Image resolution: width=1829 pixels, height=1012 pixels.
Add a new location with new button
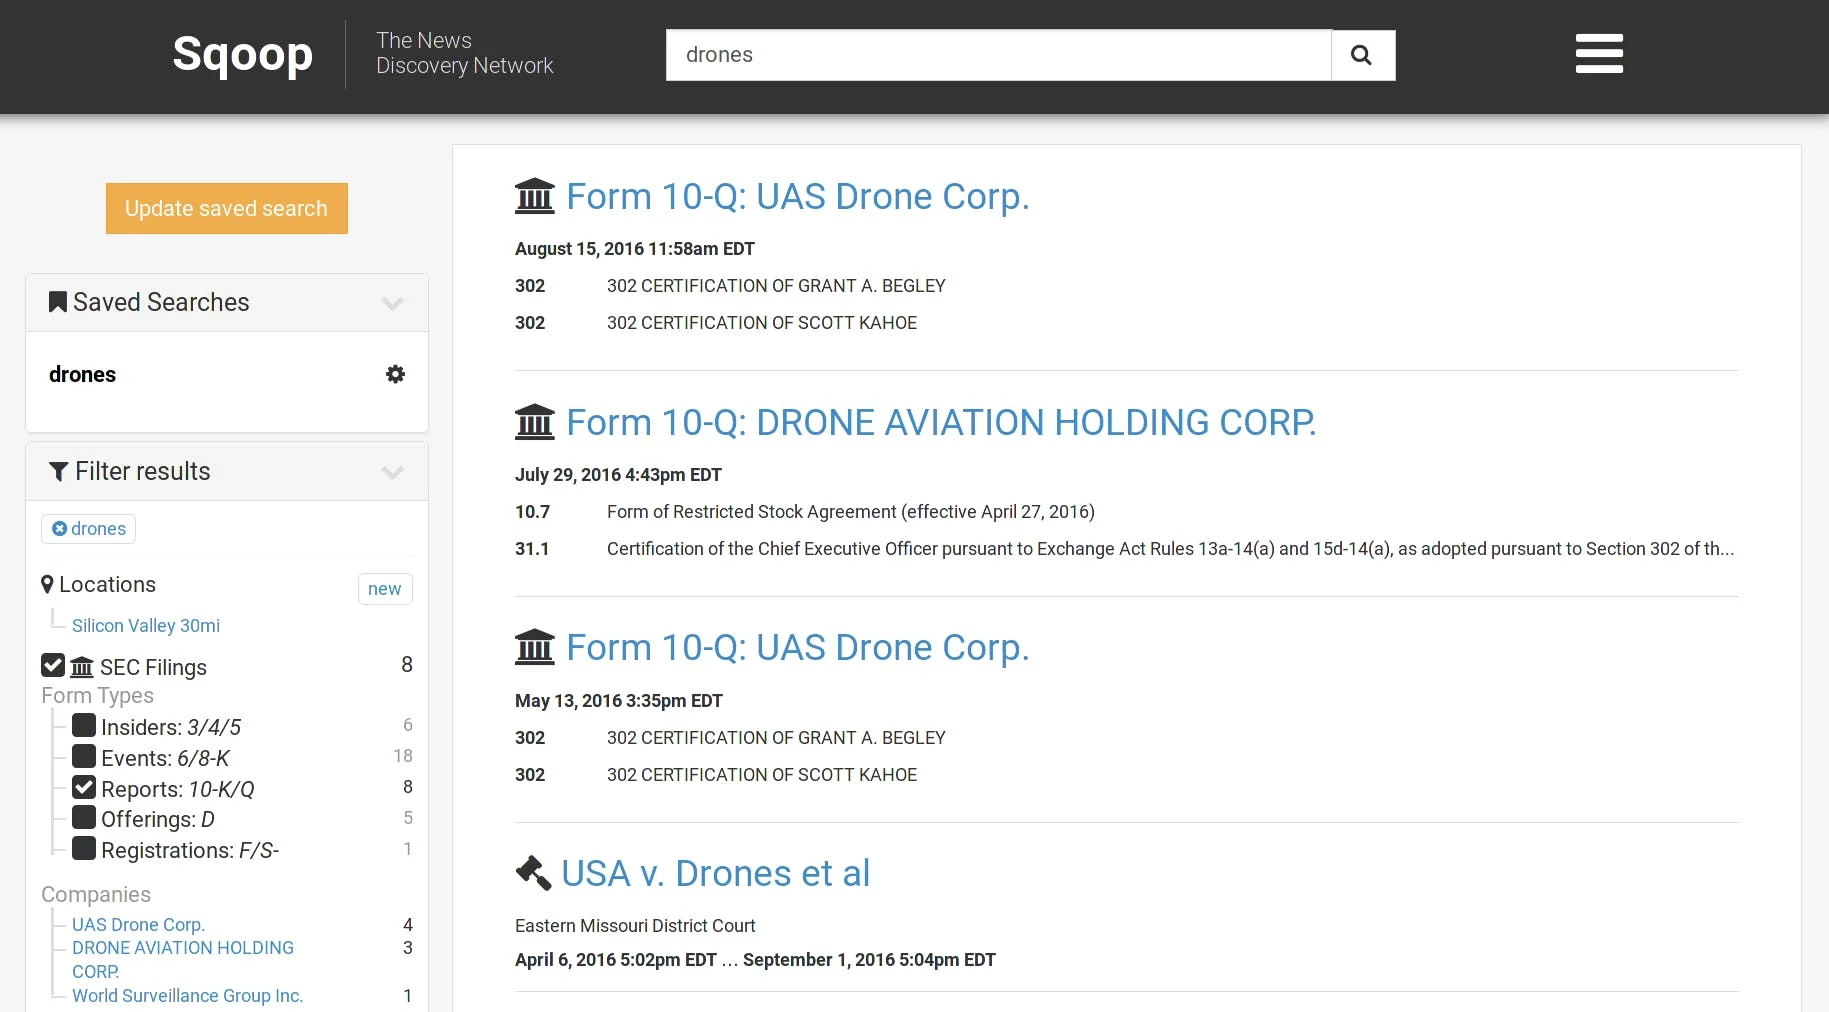pos(384,589)
